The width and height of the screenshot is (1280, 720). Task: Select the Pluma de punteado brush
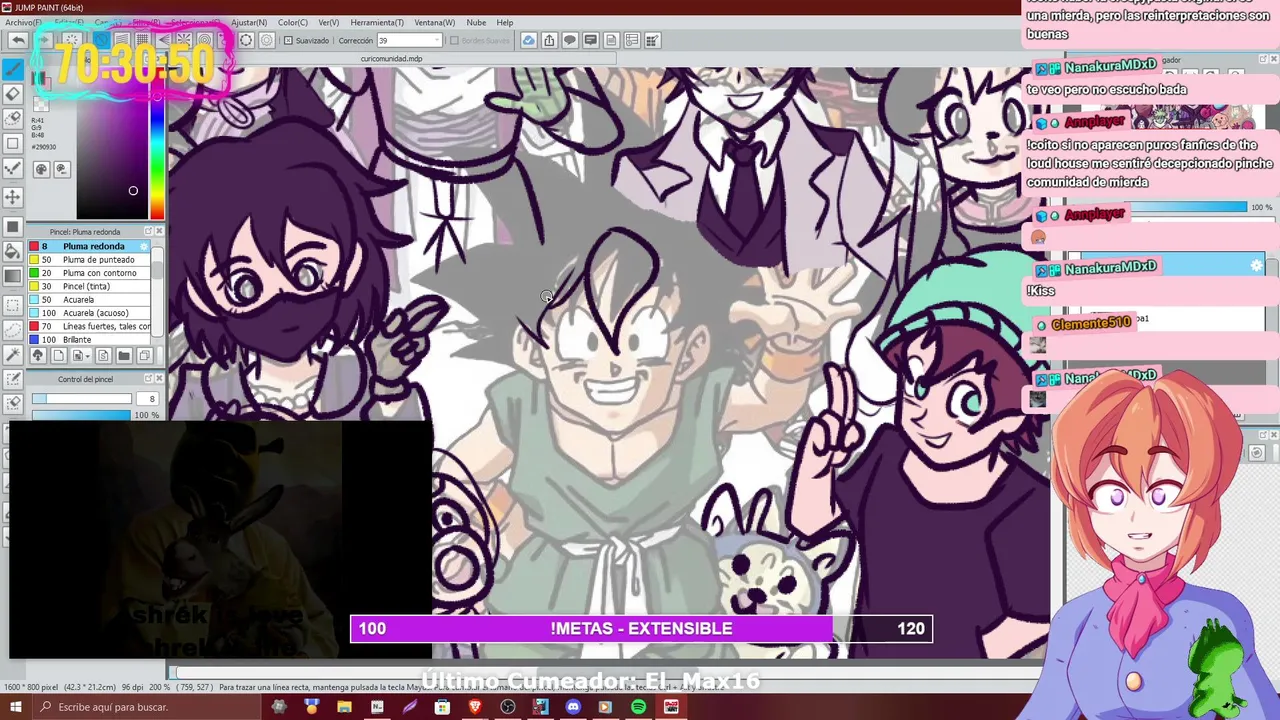pos(89,260)
